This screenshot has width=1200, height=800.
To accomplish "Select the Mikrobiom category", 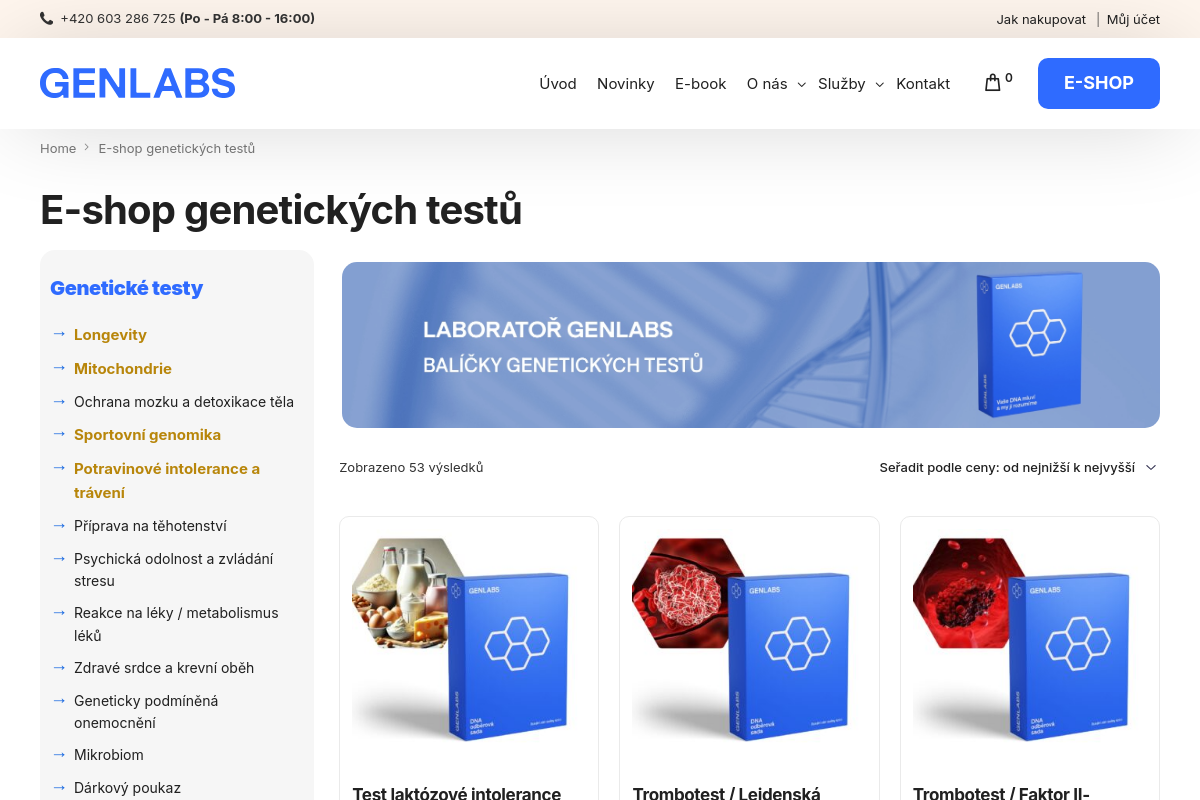I will (109, 755).
